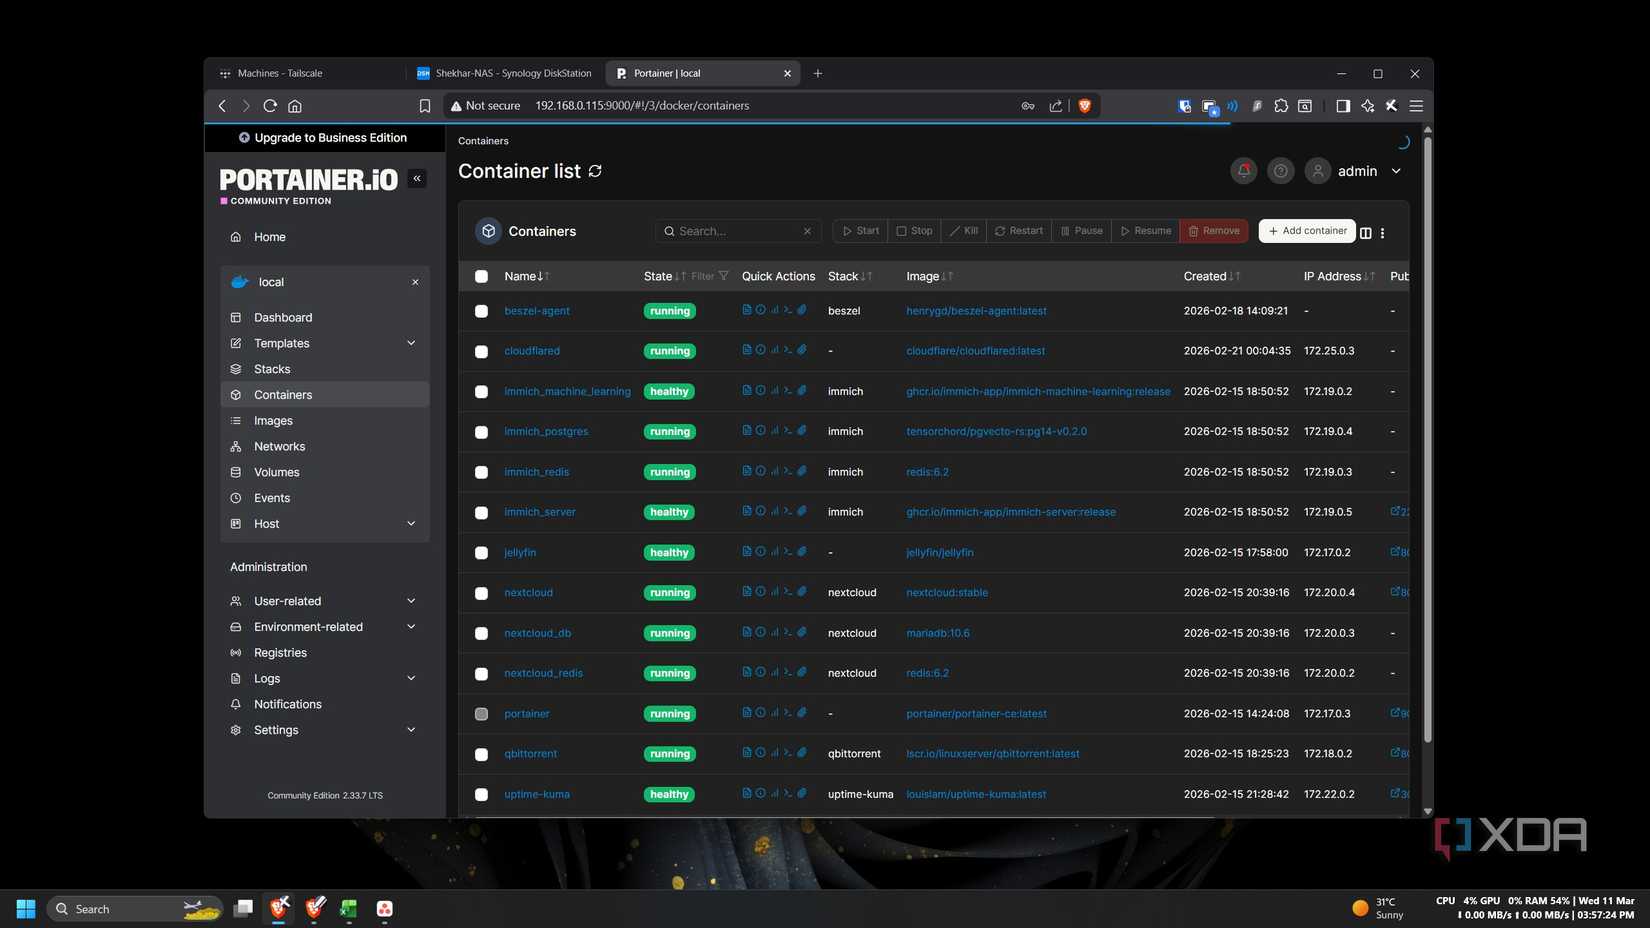Select the nextcloud_db container checkbox
The width and height of the screenshot is (1650, 928).
(481, 633)
